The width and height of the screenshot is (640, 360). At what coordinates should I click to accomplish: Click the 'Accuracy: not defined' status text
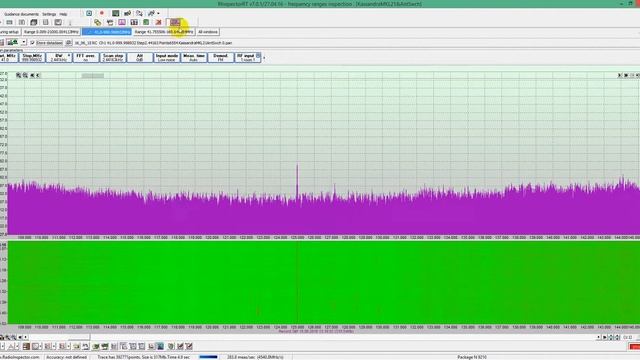click(x=67, y=357)
